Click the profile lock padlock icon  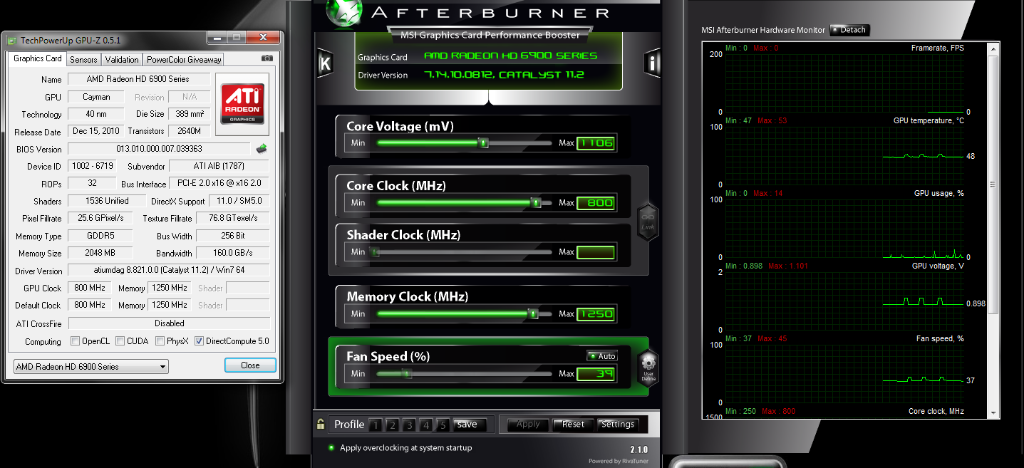[320, 424]
